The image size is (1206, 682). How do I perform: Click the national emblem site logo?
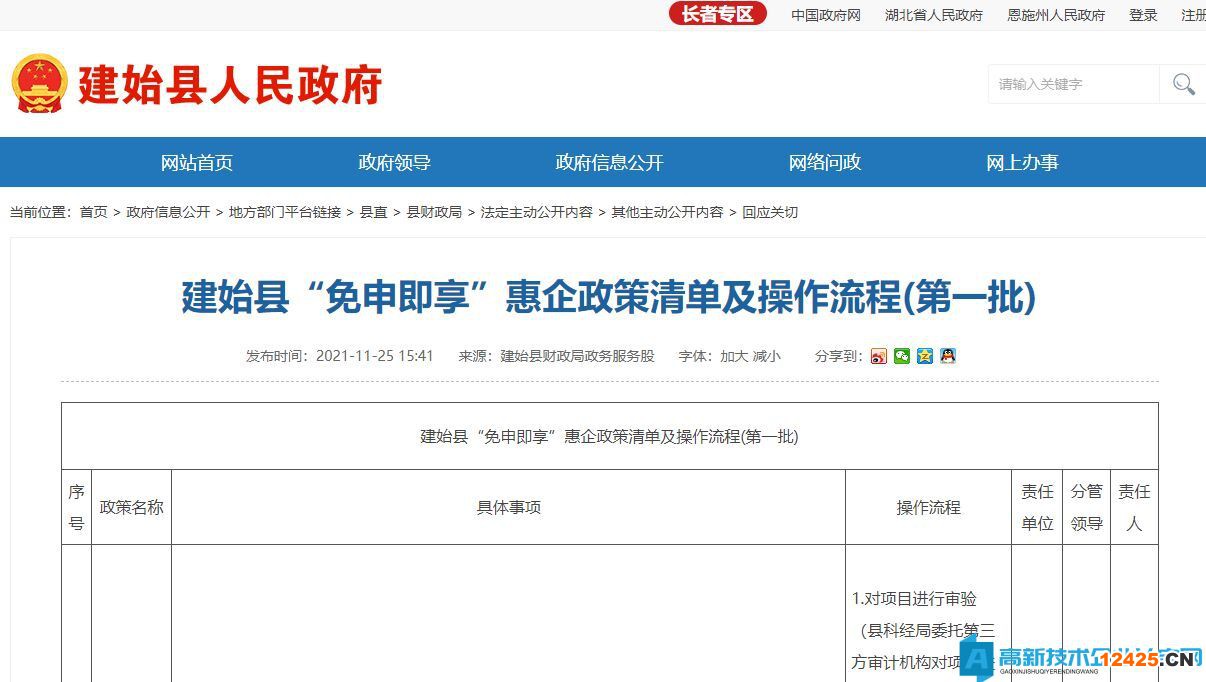click(39, 83)
